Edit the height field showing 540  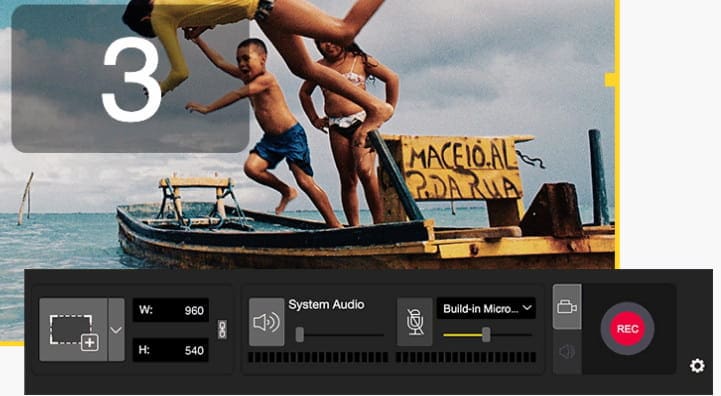click(x=171, y=350)
